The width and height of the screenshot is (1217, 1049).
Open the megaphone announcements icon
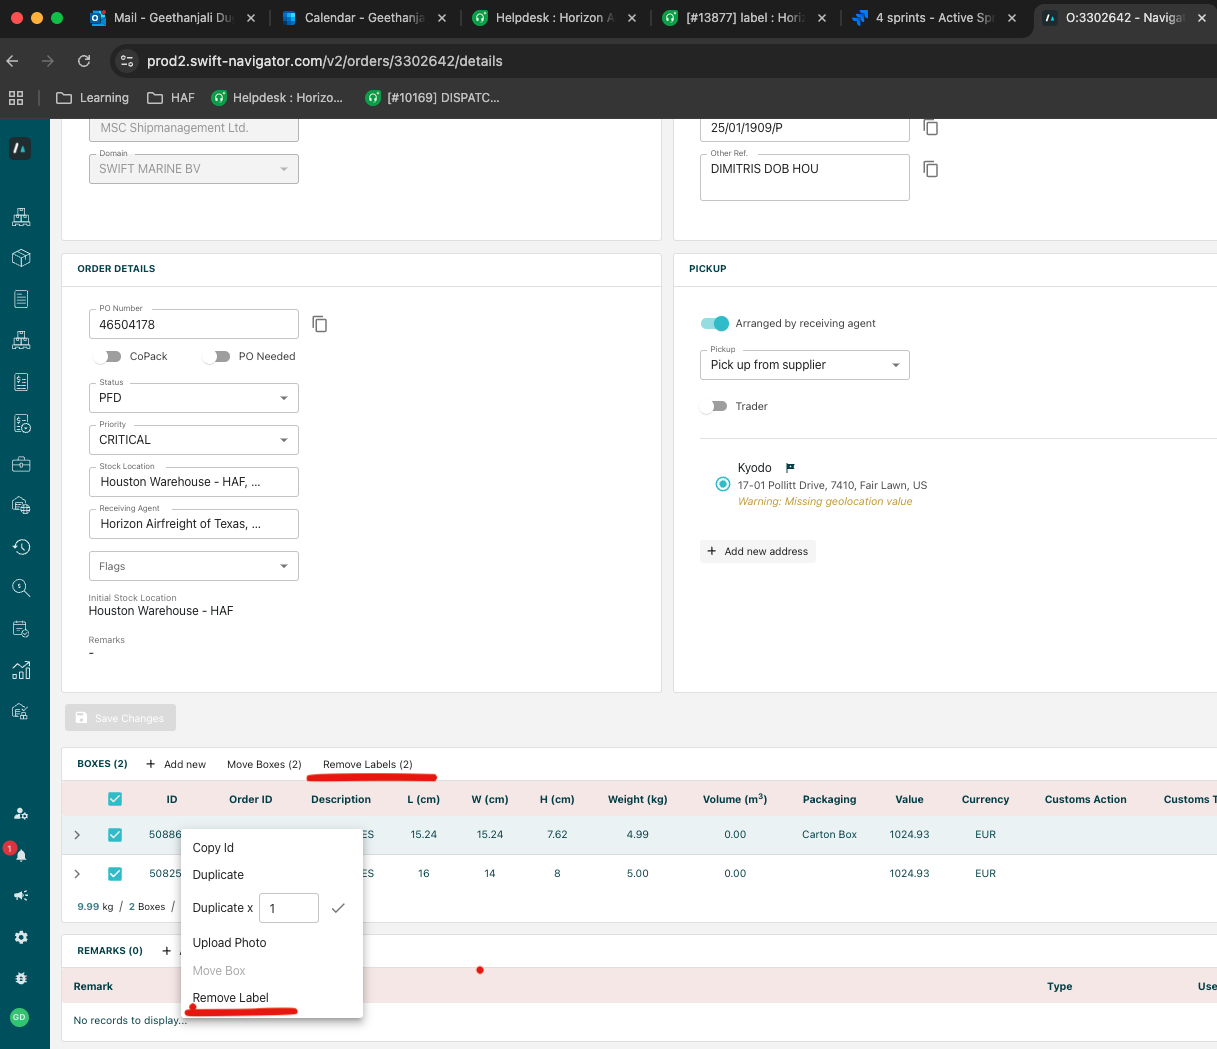(21, 896)
